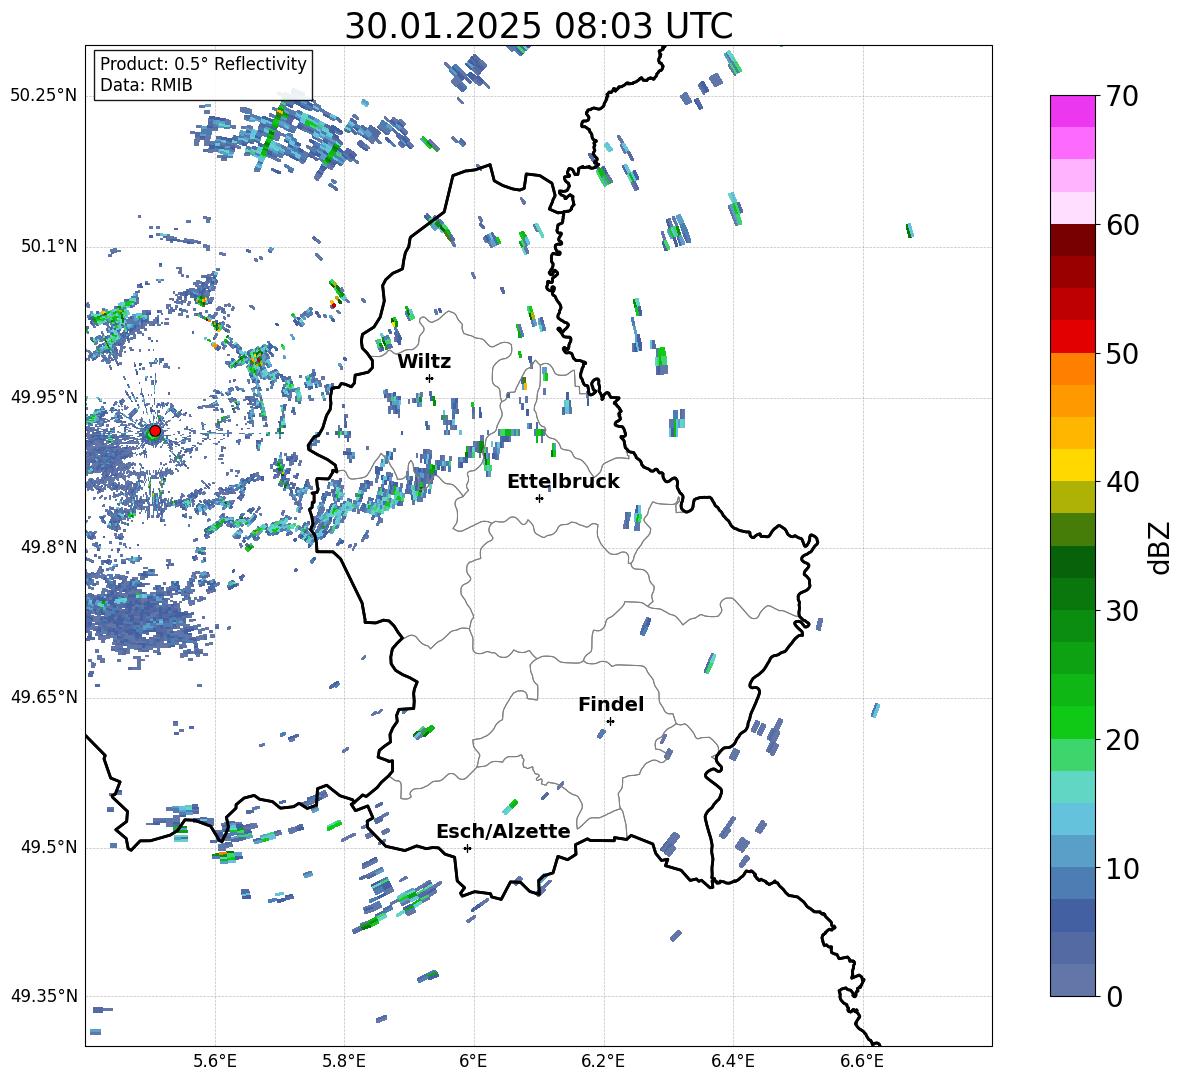Click the 10 tick on the colorbar
The width and height of the screenshot is (1184, 1081).
1121,868
